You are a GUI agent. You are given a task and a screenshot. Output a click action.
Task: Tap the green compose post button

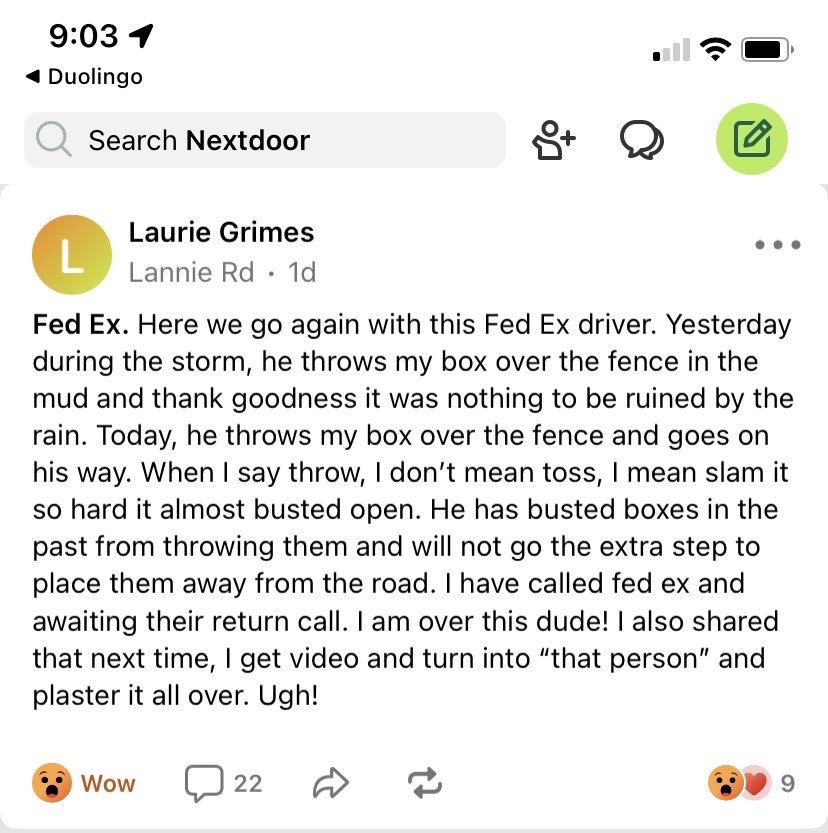tap(752, 140)
